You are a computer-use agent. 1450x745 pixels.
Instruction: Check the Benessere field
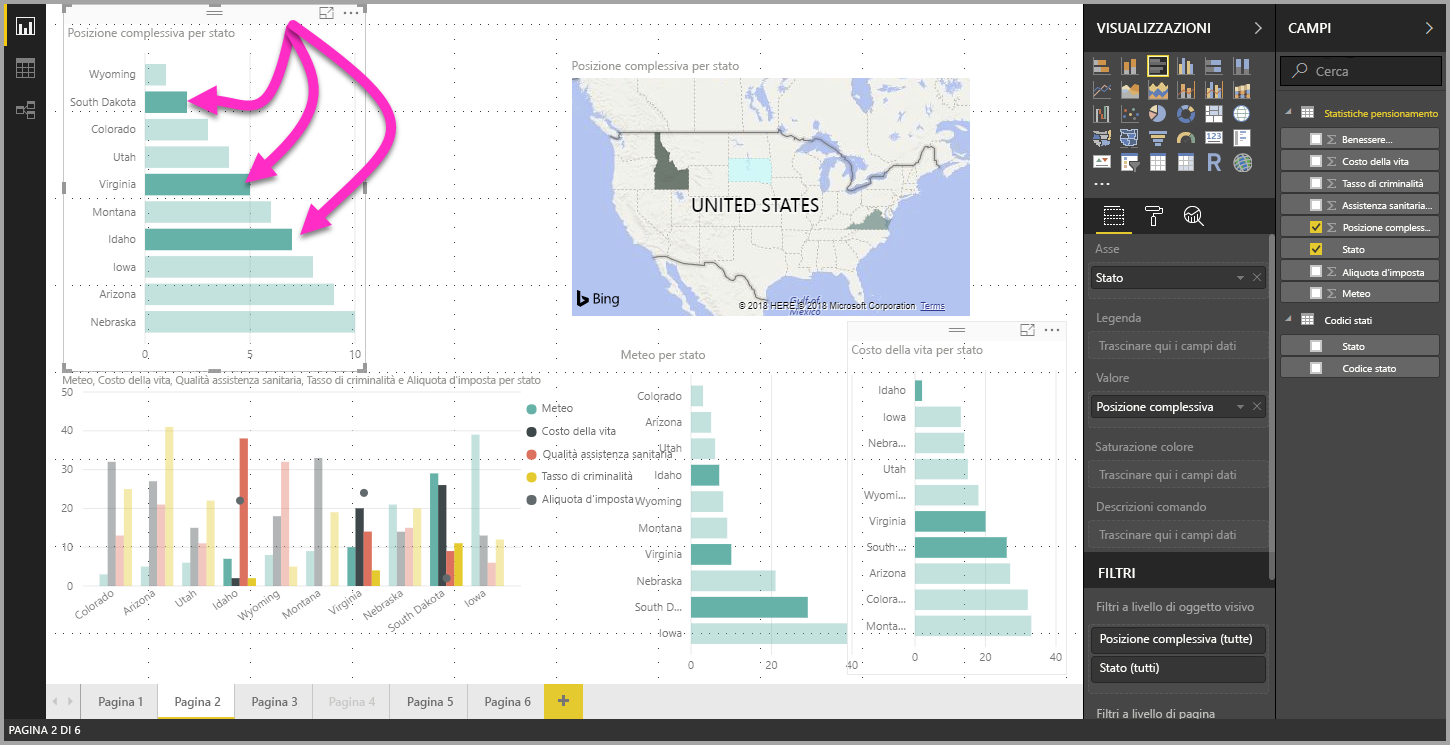point(1316,139)
